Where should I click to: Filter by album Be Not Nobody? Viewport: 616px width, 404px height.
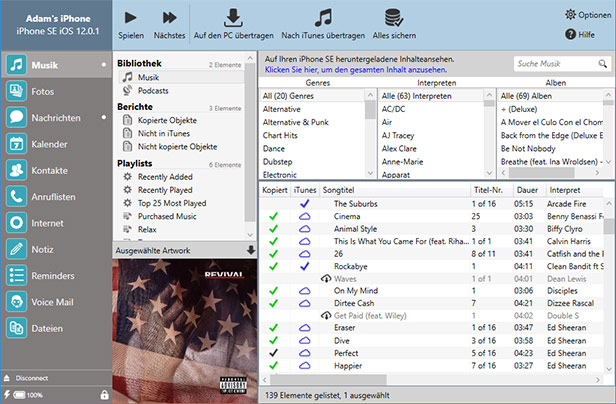click(551, 149)
